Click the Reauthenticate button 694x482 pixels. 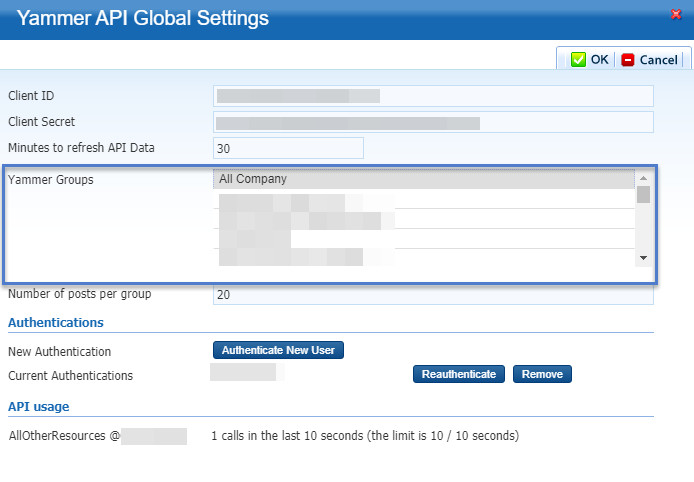pos(459,374)
